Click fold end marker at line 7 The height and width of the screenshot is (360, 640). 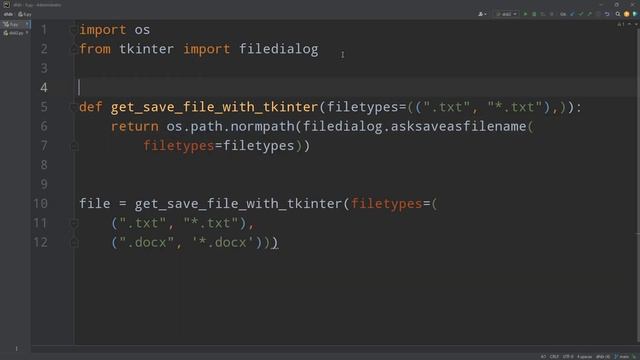tap(74, 146)
